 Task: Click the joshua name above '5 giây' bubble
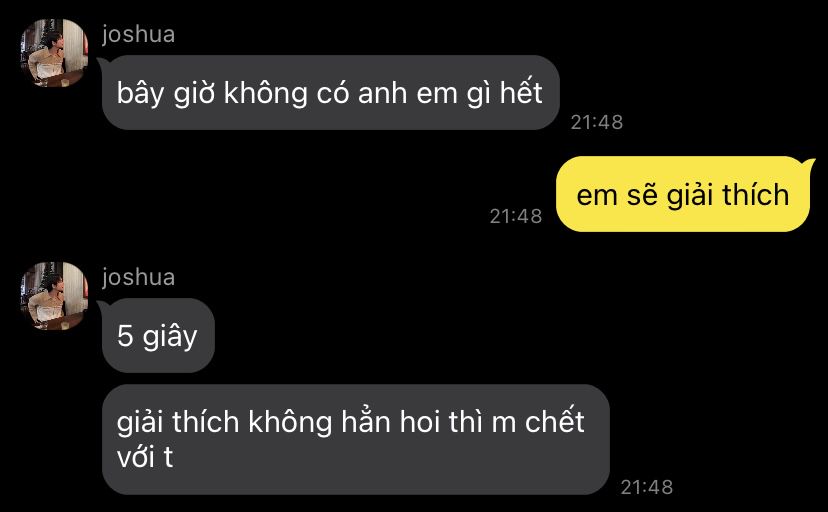click(138, 277)
